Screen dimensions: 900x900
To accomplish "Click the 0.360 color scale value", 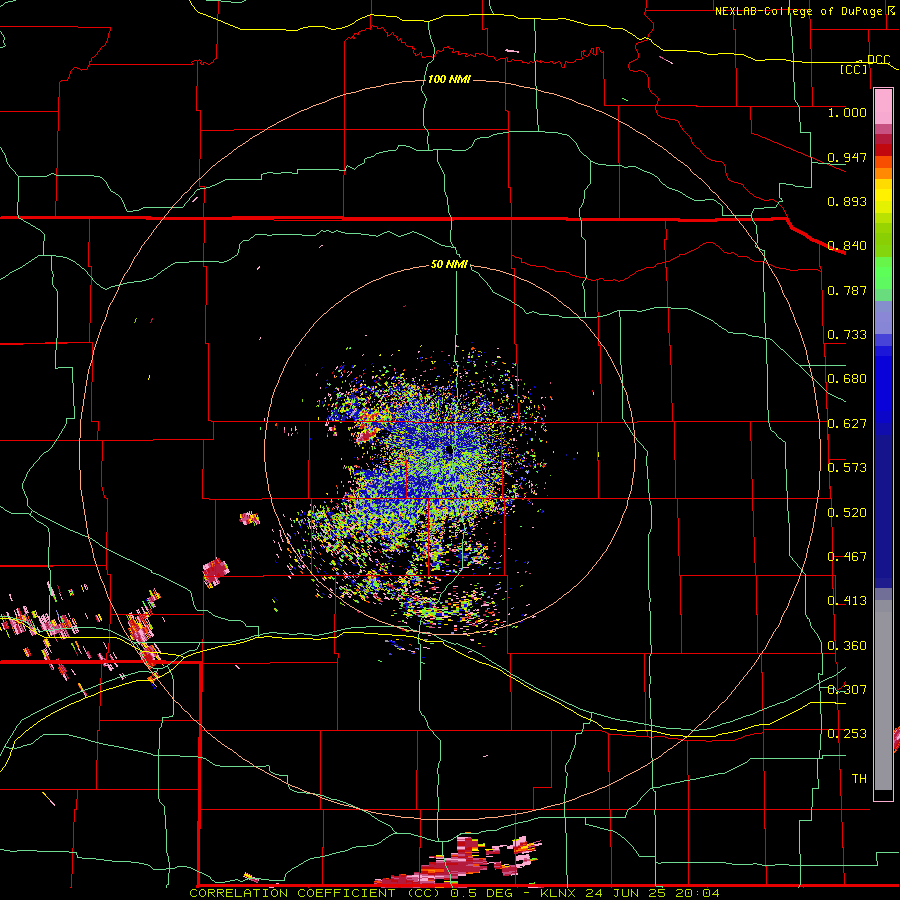I will pos(847,646).
